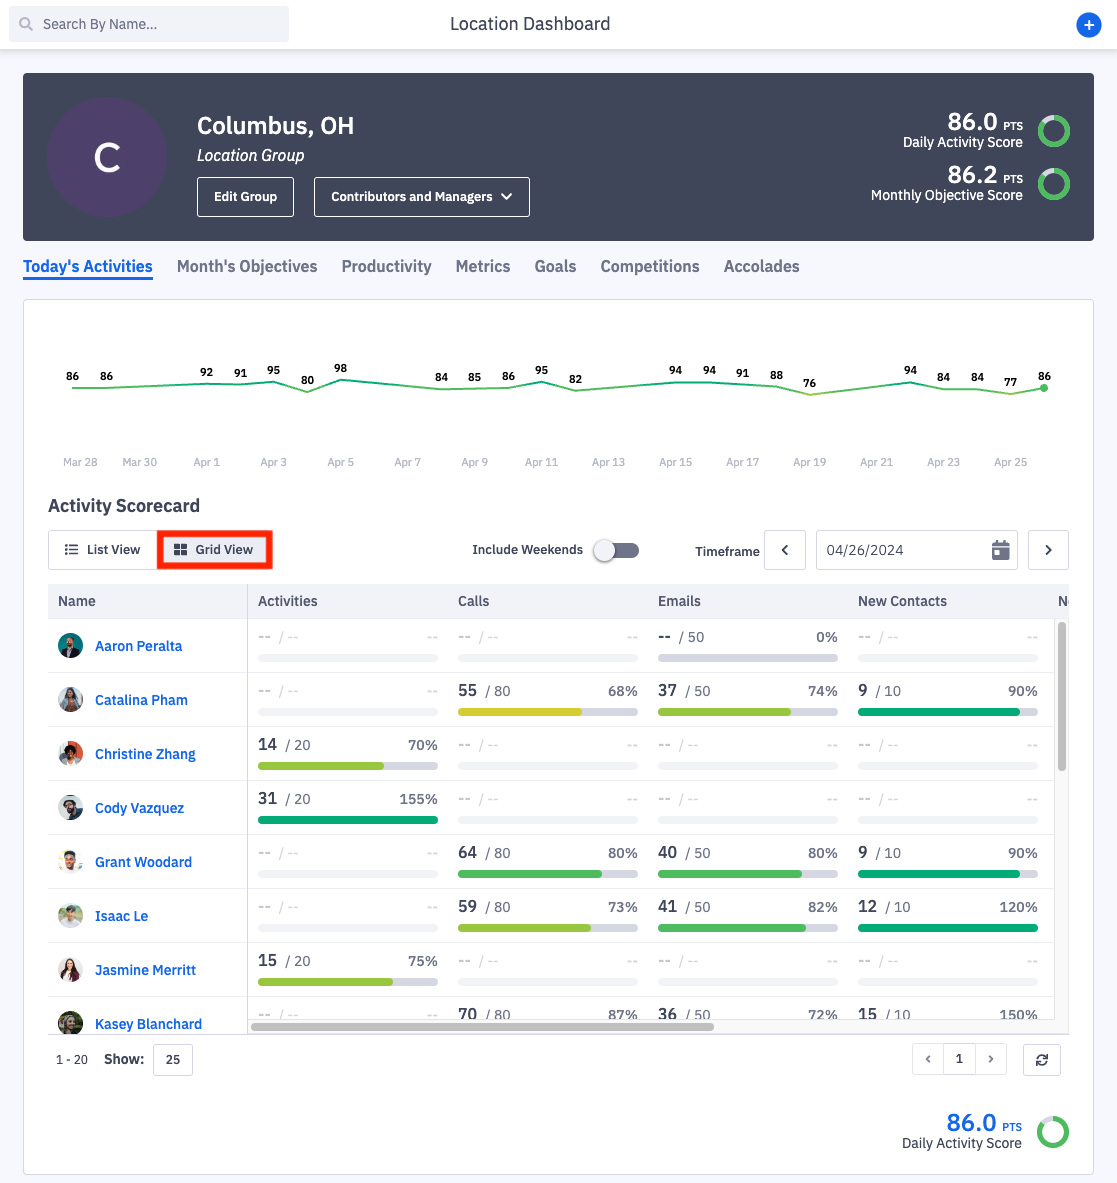Open Aaron Peralta's profile link

139,646
